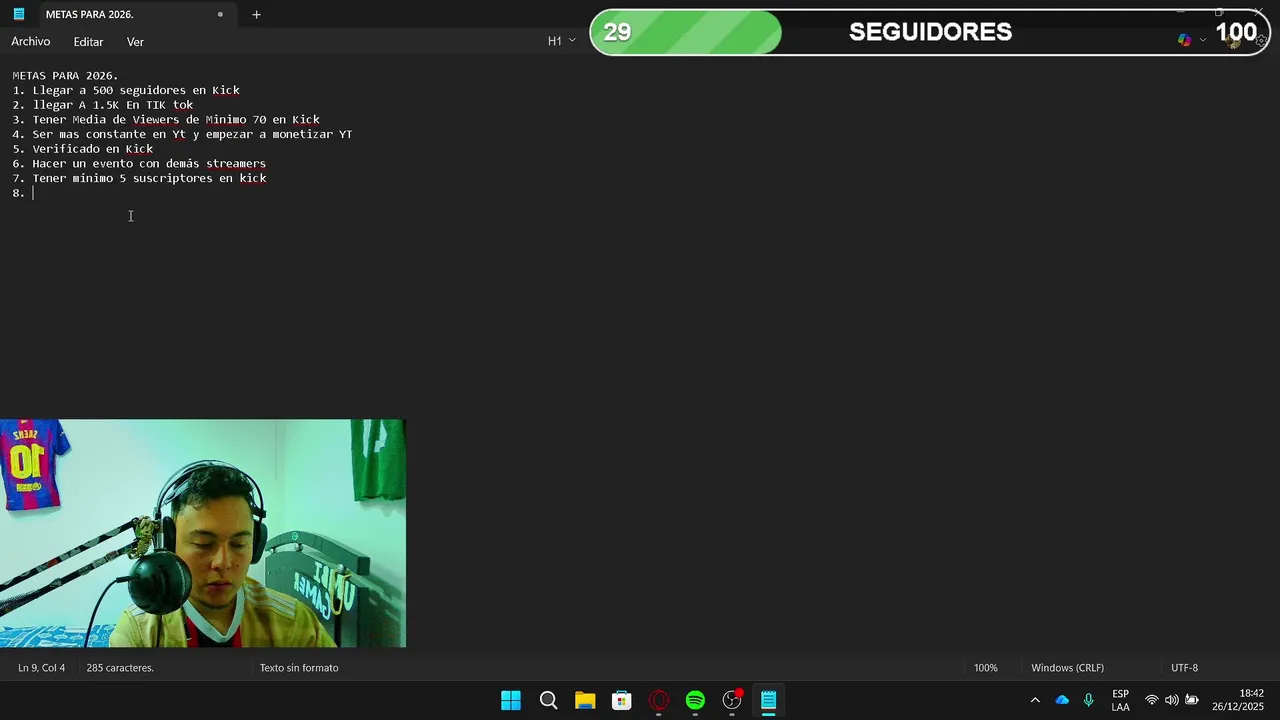
Task: Click Ln 9, Col 4 position indicator
Action: 41,668
